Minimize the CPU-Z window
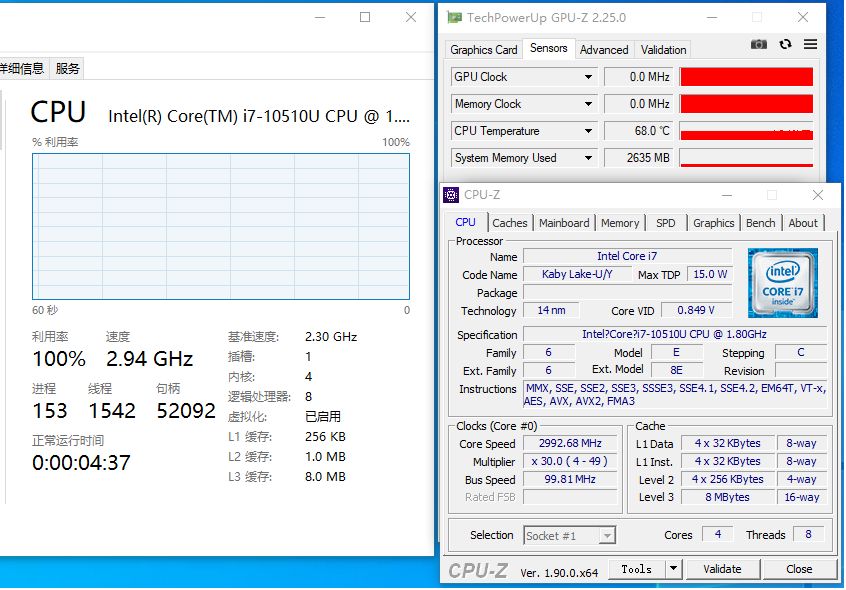 coord(727,195)
